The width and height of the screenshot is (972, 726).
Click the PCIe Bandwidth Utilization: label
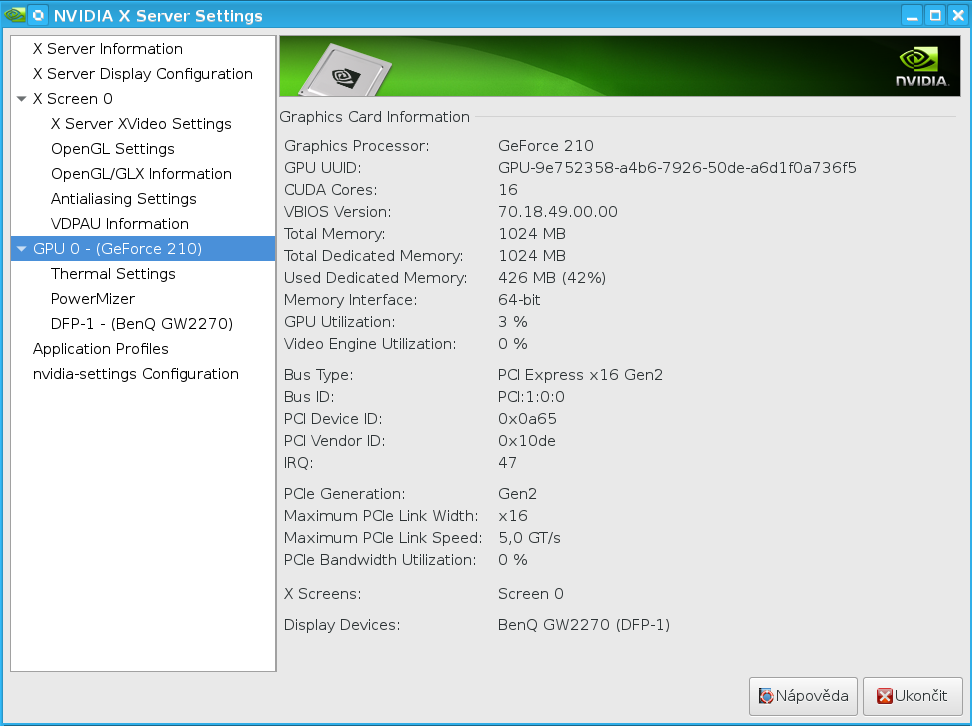(380, 560)
